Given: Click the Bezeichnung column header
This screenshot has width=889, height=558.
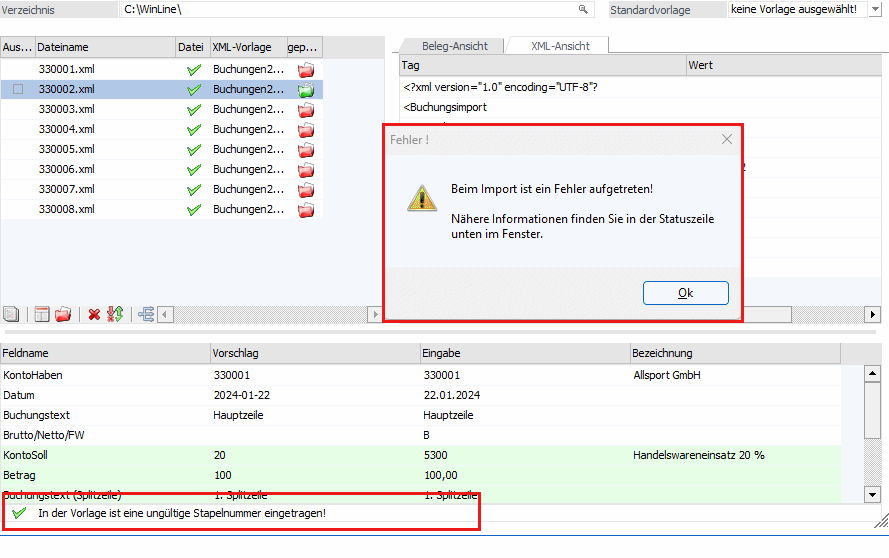Looking at the screenshot, I should (735, 353).
